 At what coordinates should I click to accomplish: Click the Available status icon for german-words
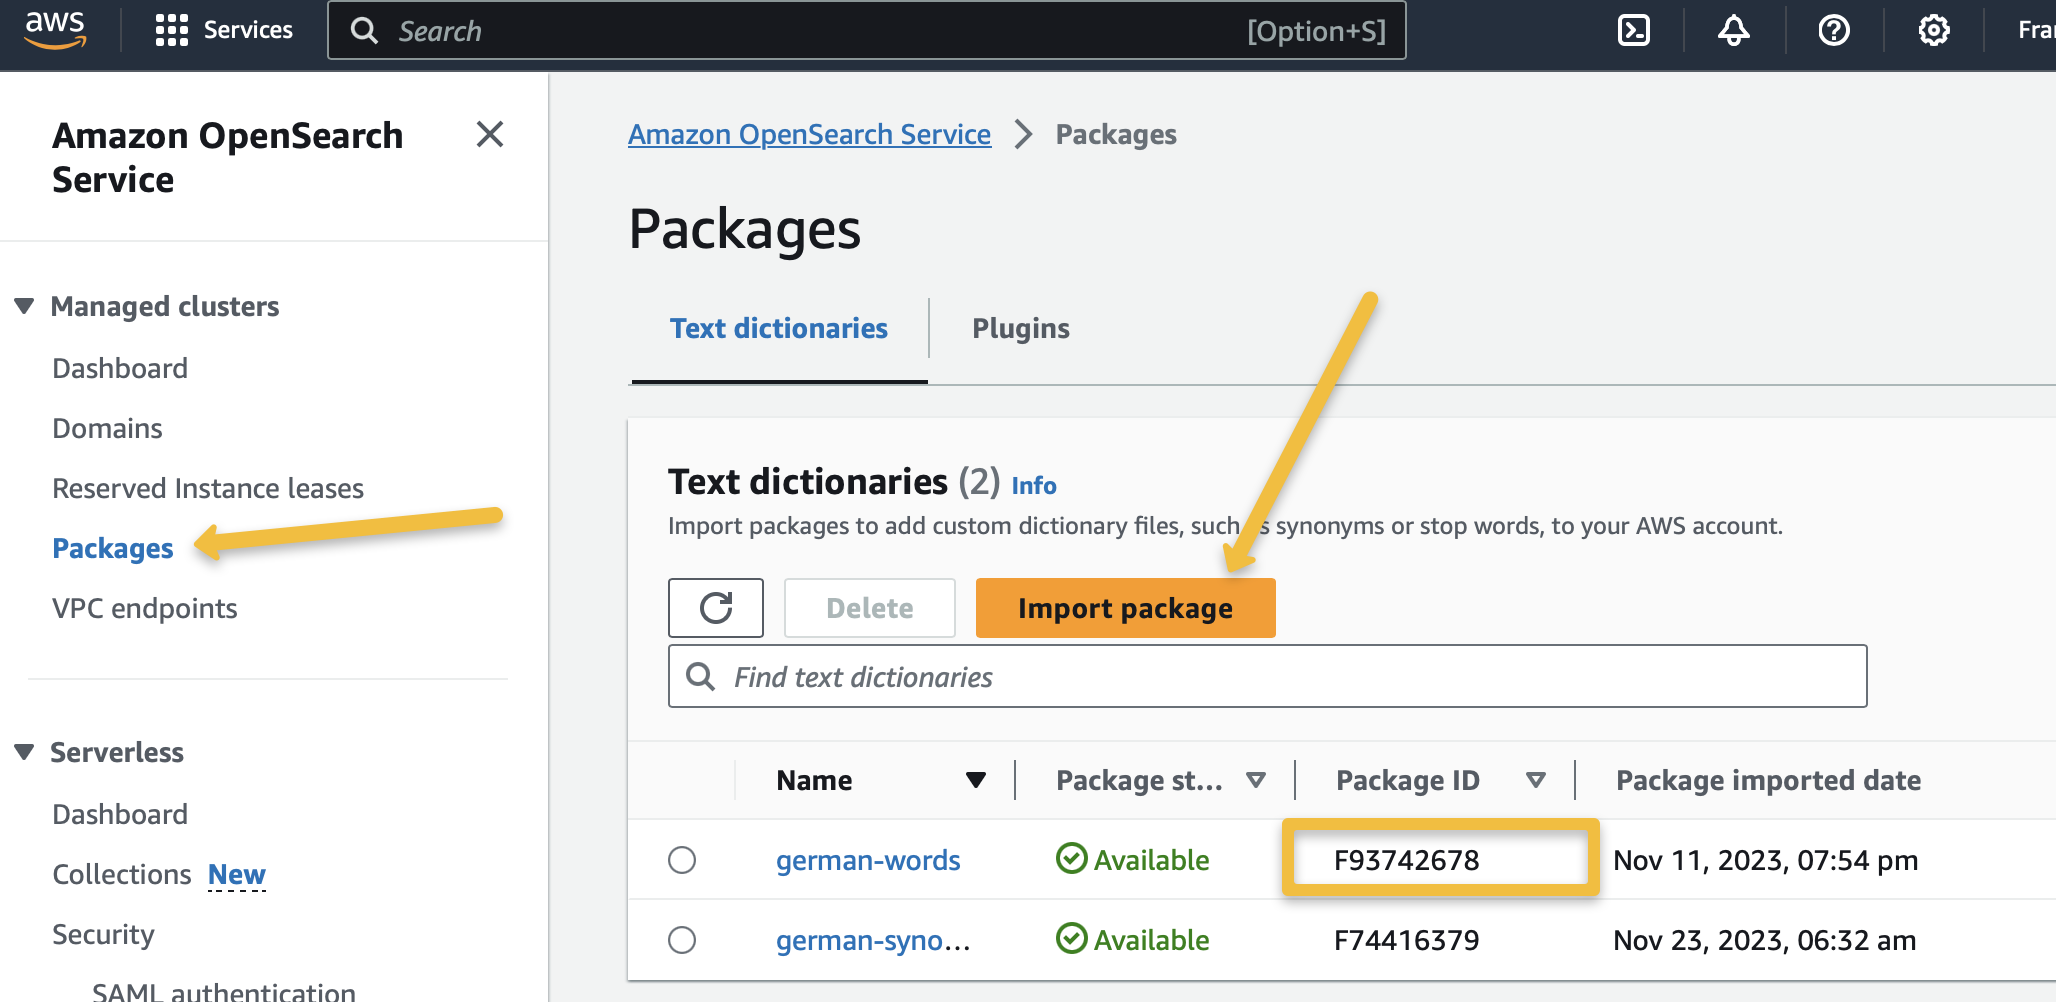[x=1071, y=859]
